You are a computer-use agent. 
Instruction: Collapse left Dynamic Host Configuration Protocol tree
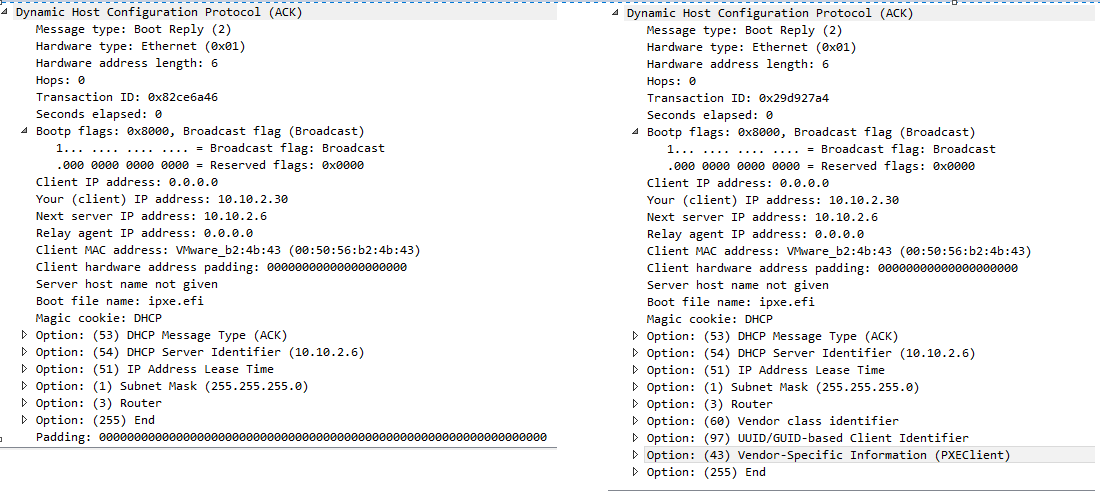click(x=6, y=13)
